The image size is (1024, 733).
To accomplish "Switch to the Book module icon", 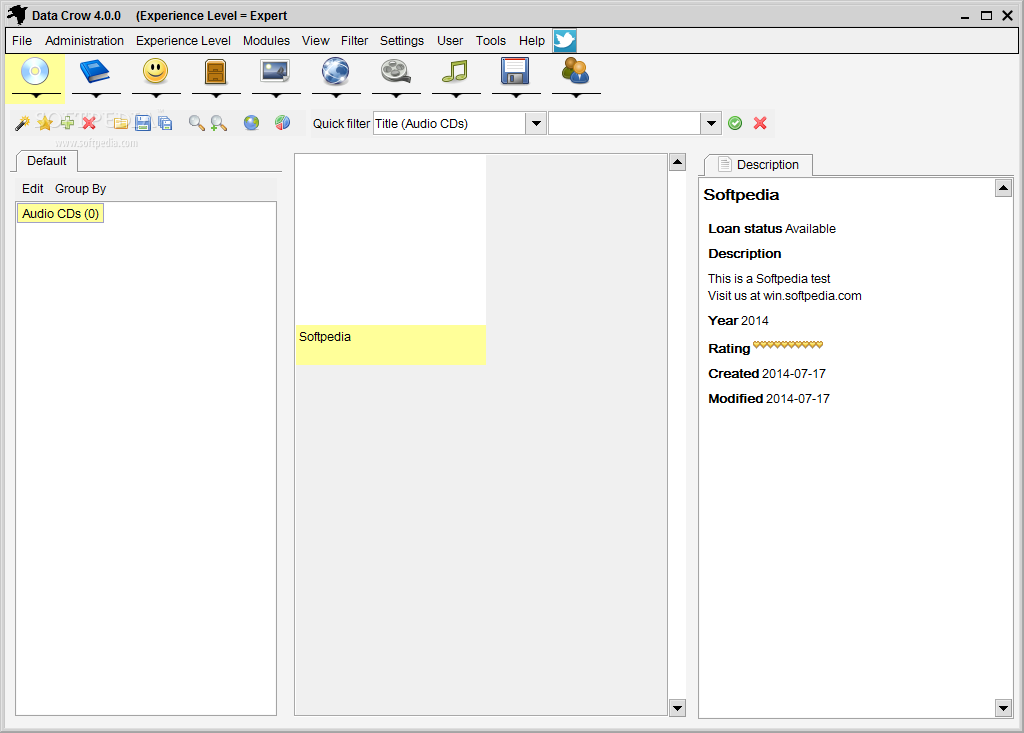I will [x=95, y=71].
